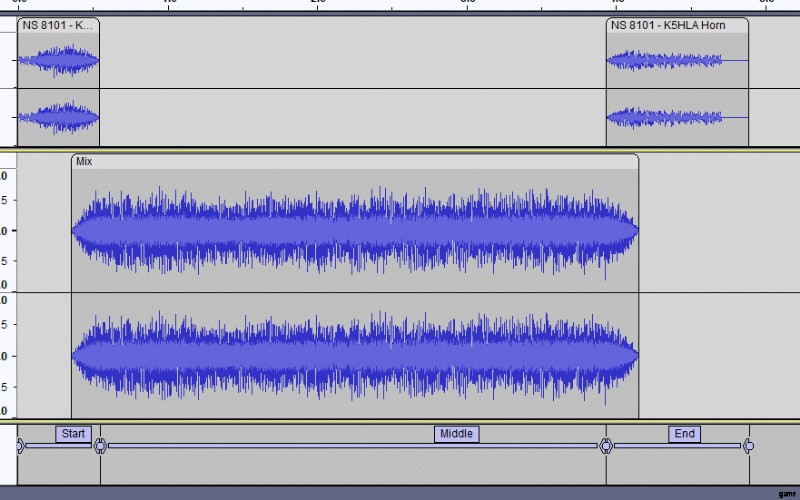Click the first horn clip's lower channel waveform

coord(58,117)
